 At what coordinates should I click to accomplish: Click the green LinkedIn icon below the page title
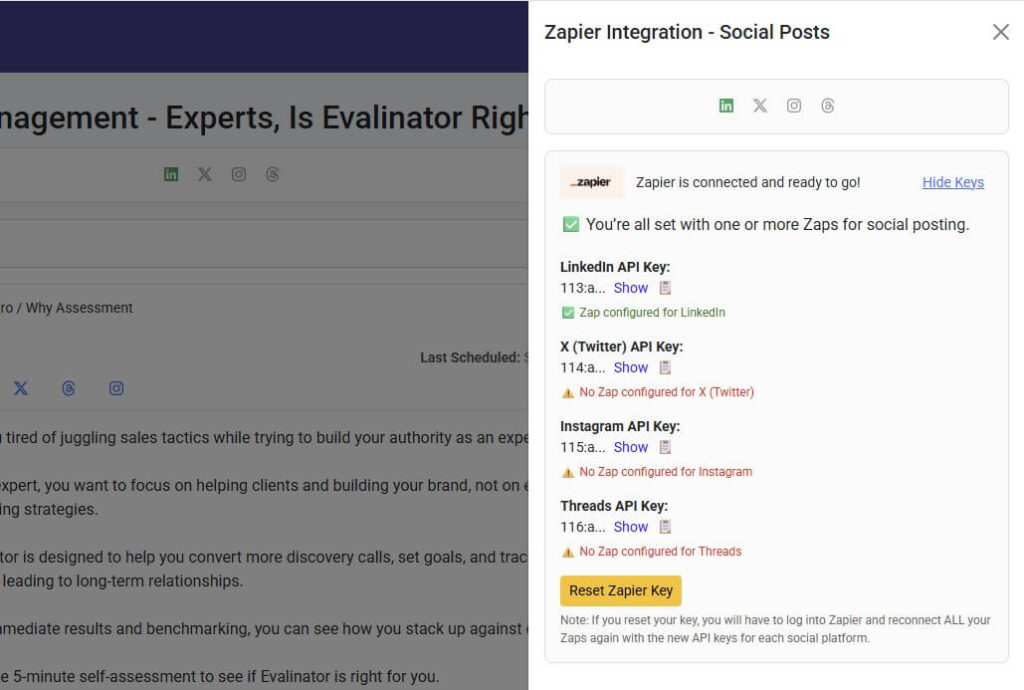click(x=171, y=174)
